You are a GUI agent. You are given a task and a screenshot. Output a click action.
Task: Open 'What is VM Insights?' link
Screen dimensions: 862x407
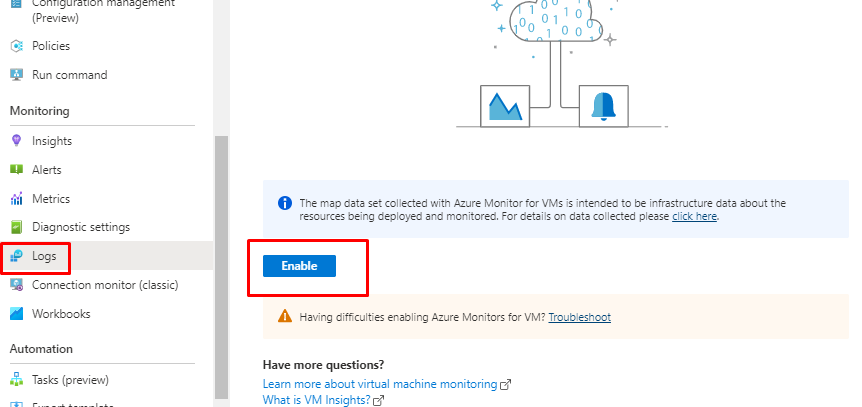click(316, 400)
